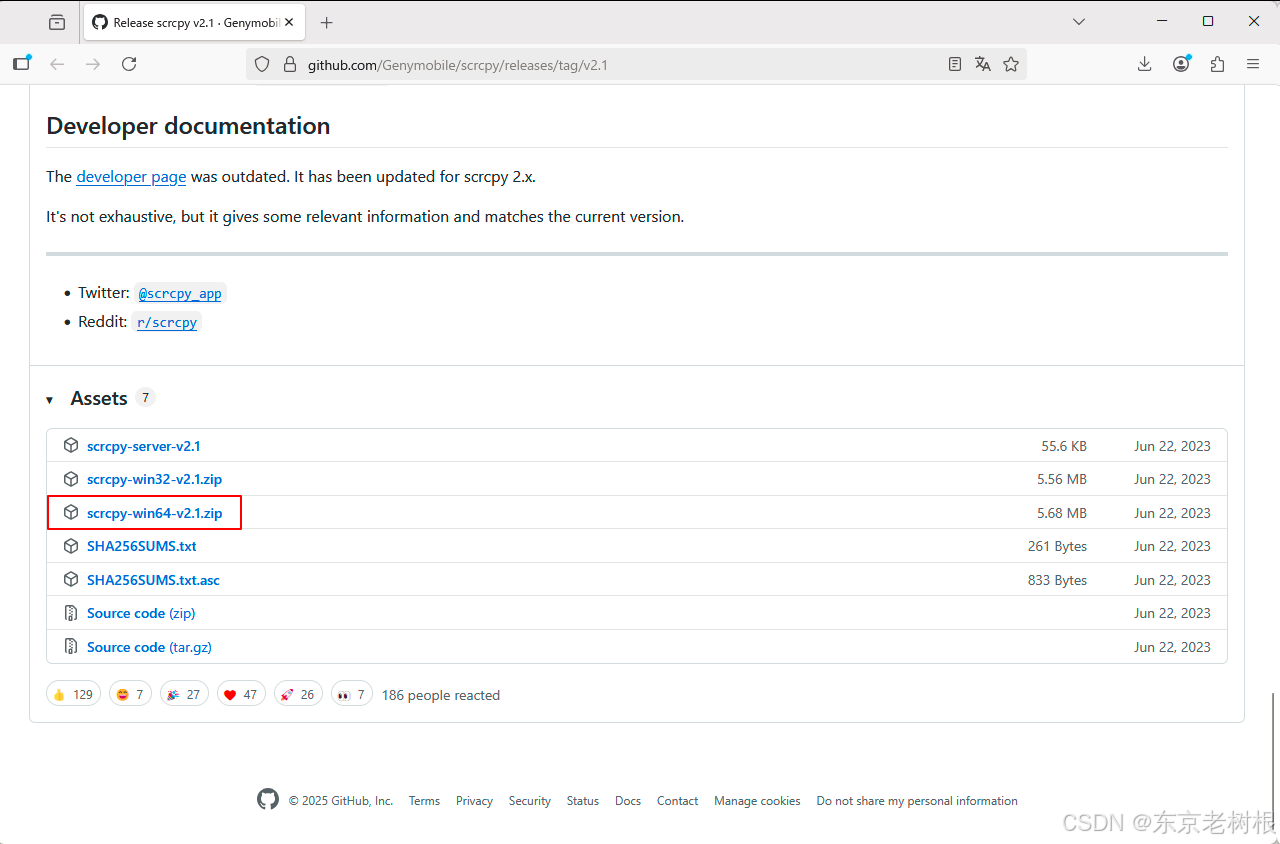Toggle the eyes reaction with 7

point(351,694)
